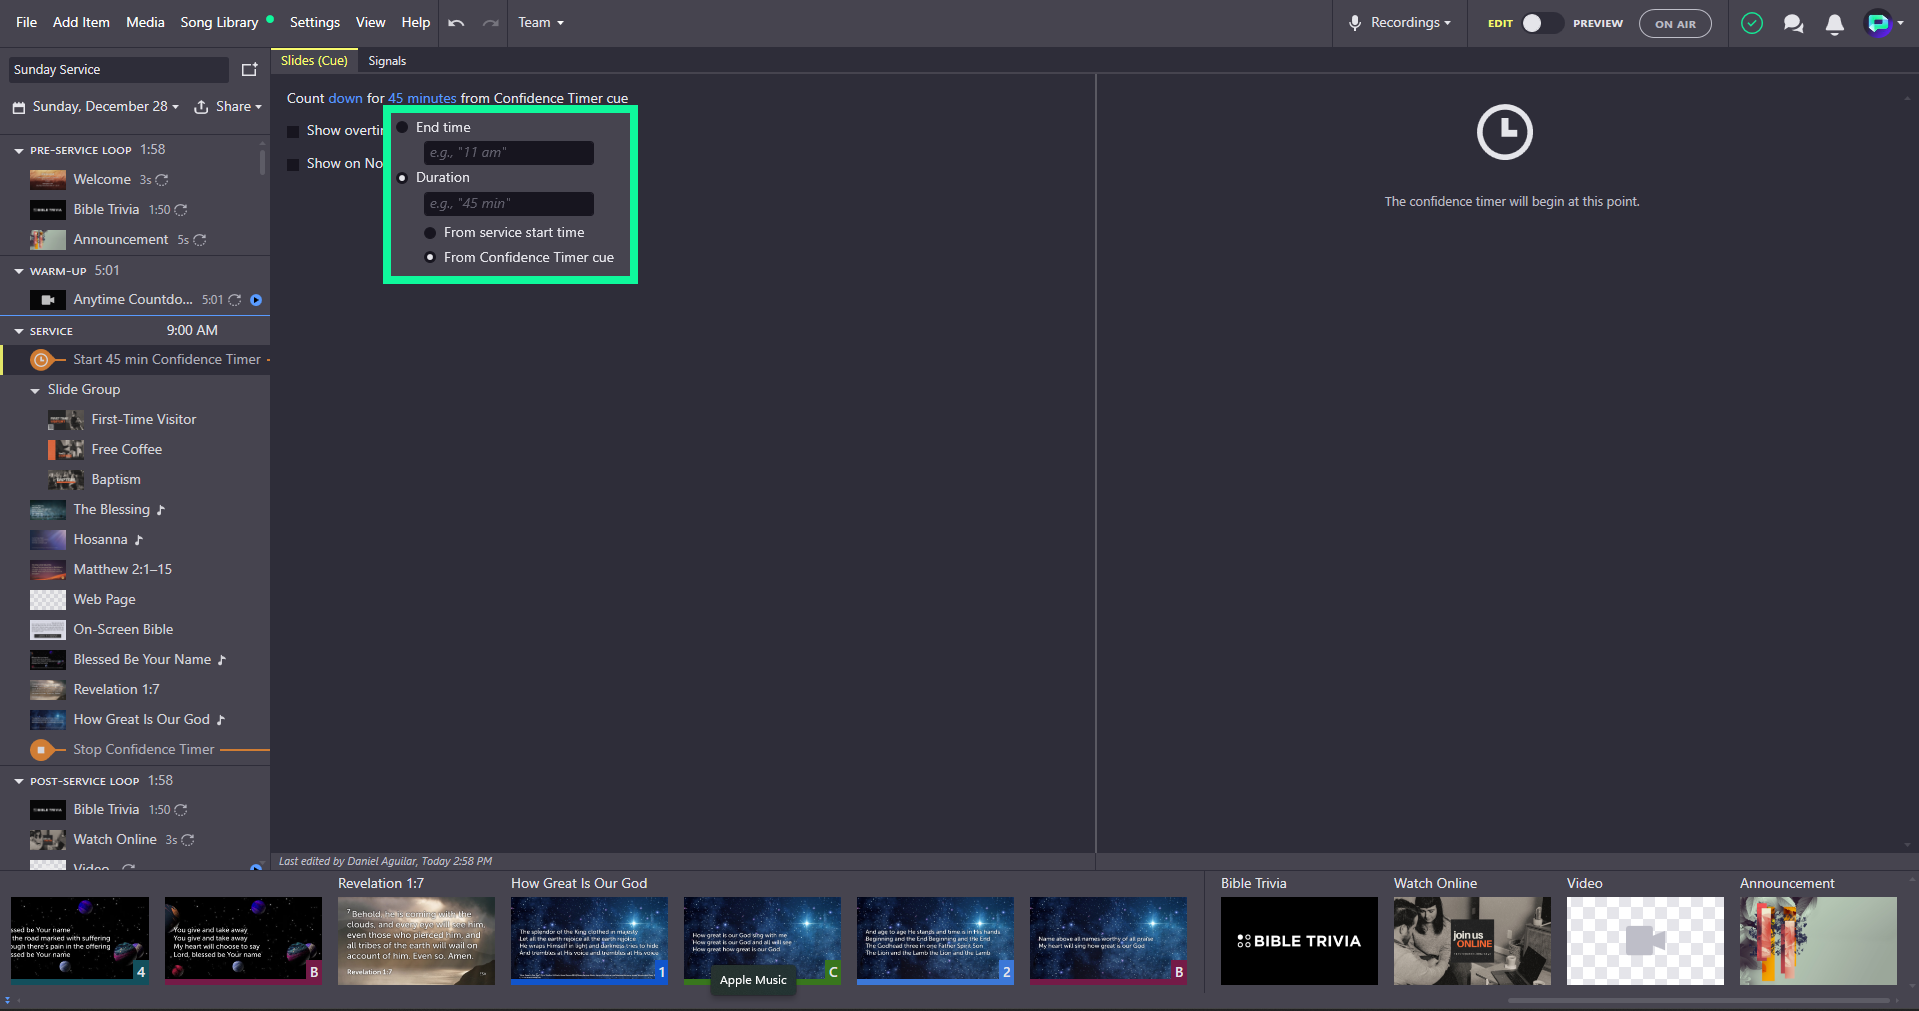
Task: Select From service start time option
Action: click(x=430, y=233)
